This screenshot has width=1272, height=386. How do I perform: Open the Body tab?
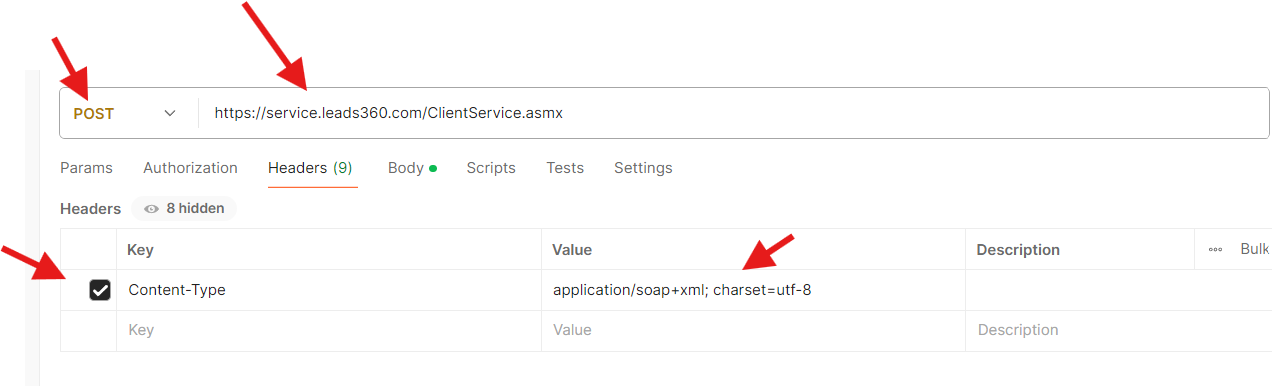[412, 168]
